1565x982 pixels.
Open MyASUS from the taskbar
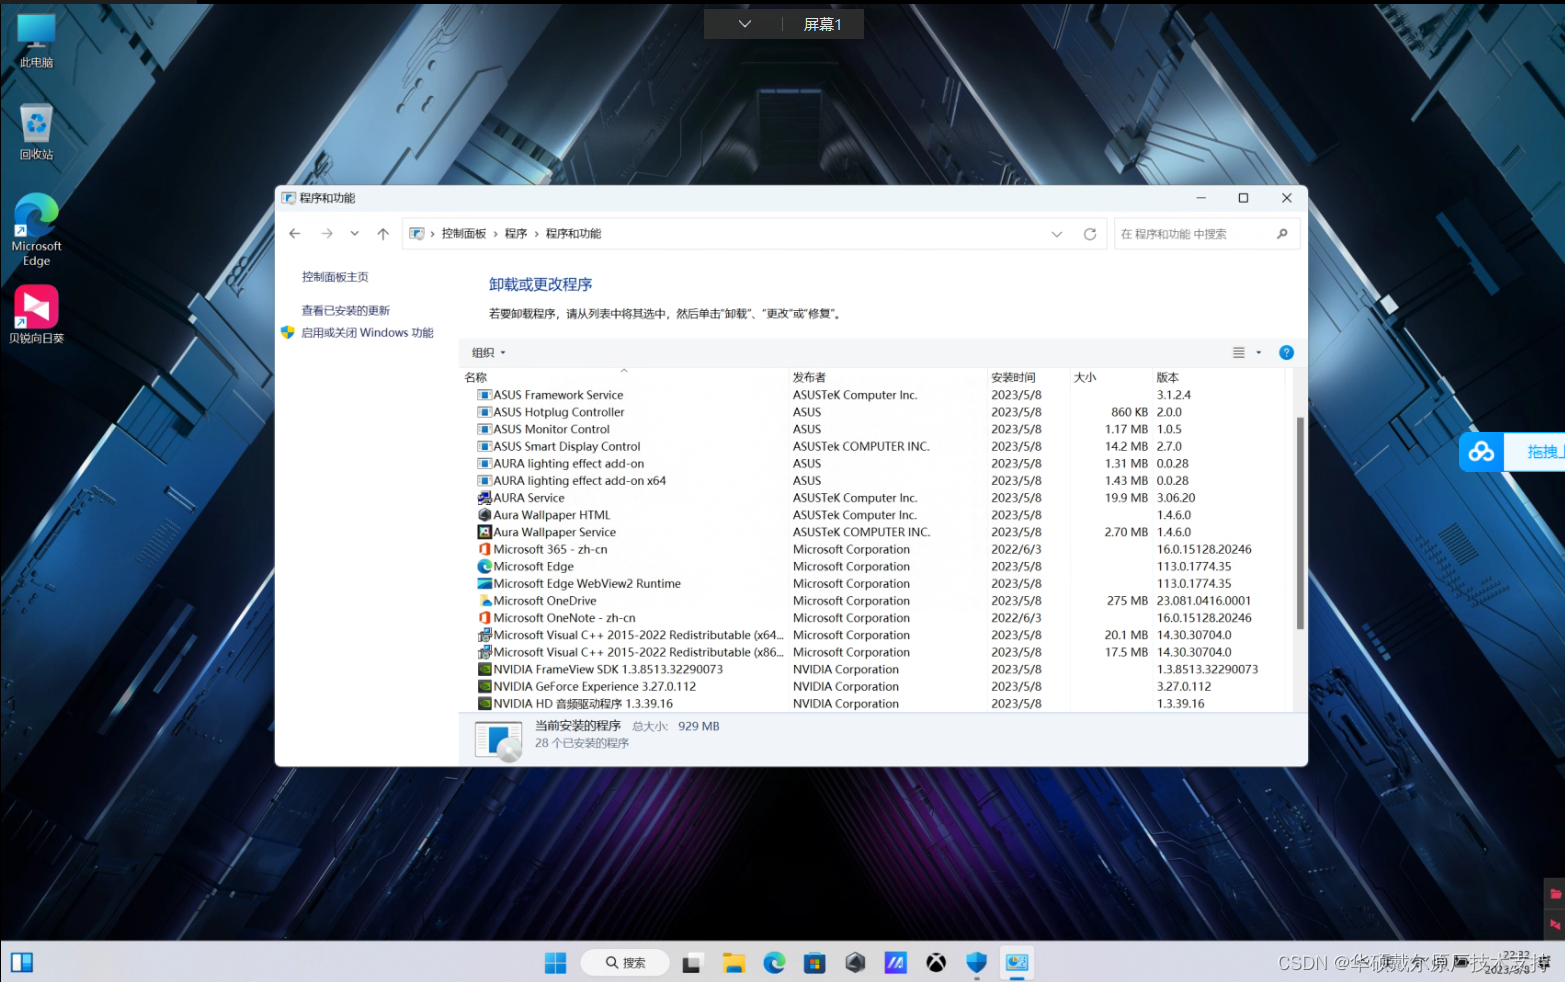[895, 963]
